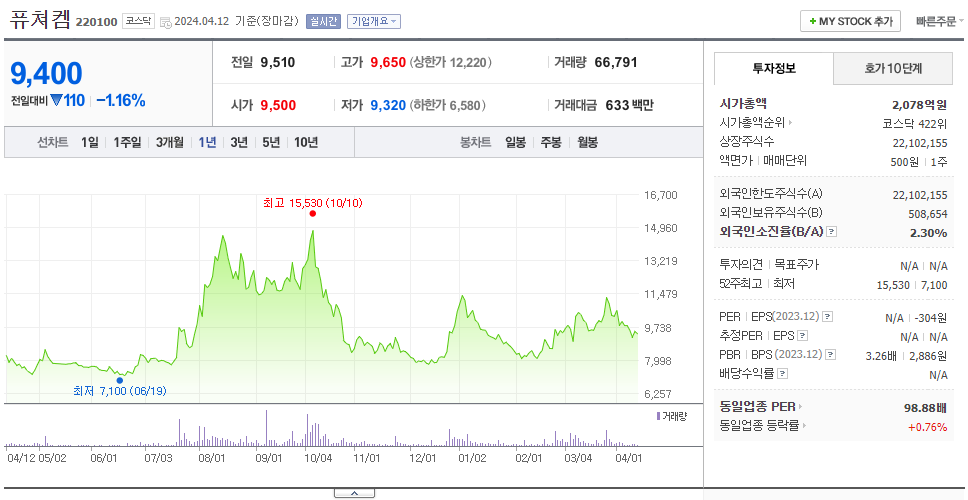Click the 동일업종 PER value 98.88배

[x=925, y=407]
